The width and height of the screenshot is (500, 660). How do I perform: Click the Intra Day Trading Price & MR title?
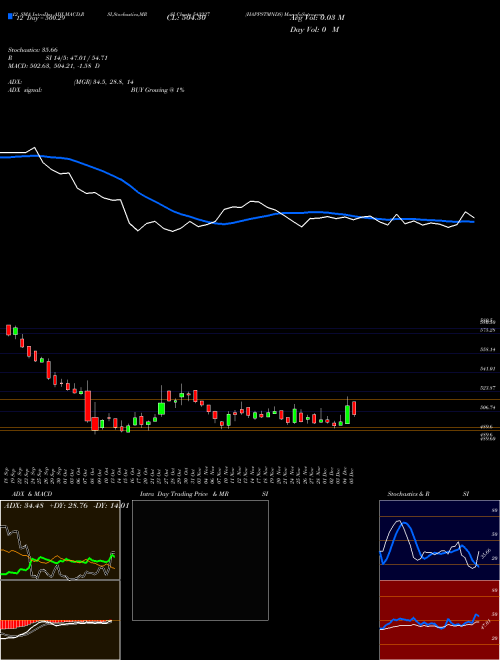185,494
